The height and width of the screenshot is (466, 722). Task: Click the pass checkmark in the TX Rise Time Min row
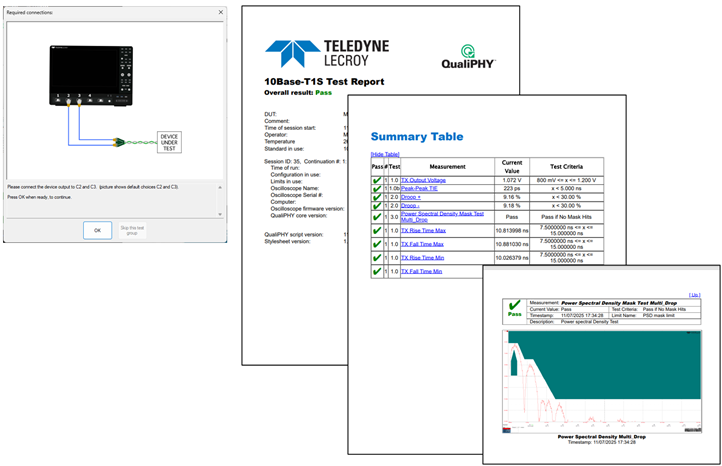pos(377,258)
